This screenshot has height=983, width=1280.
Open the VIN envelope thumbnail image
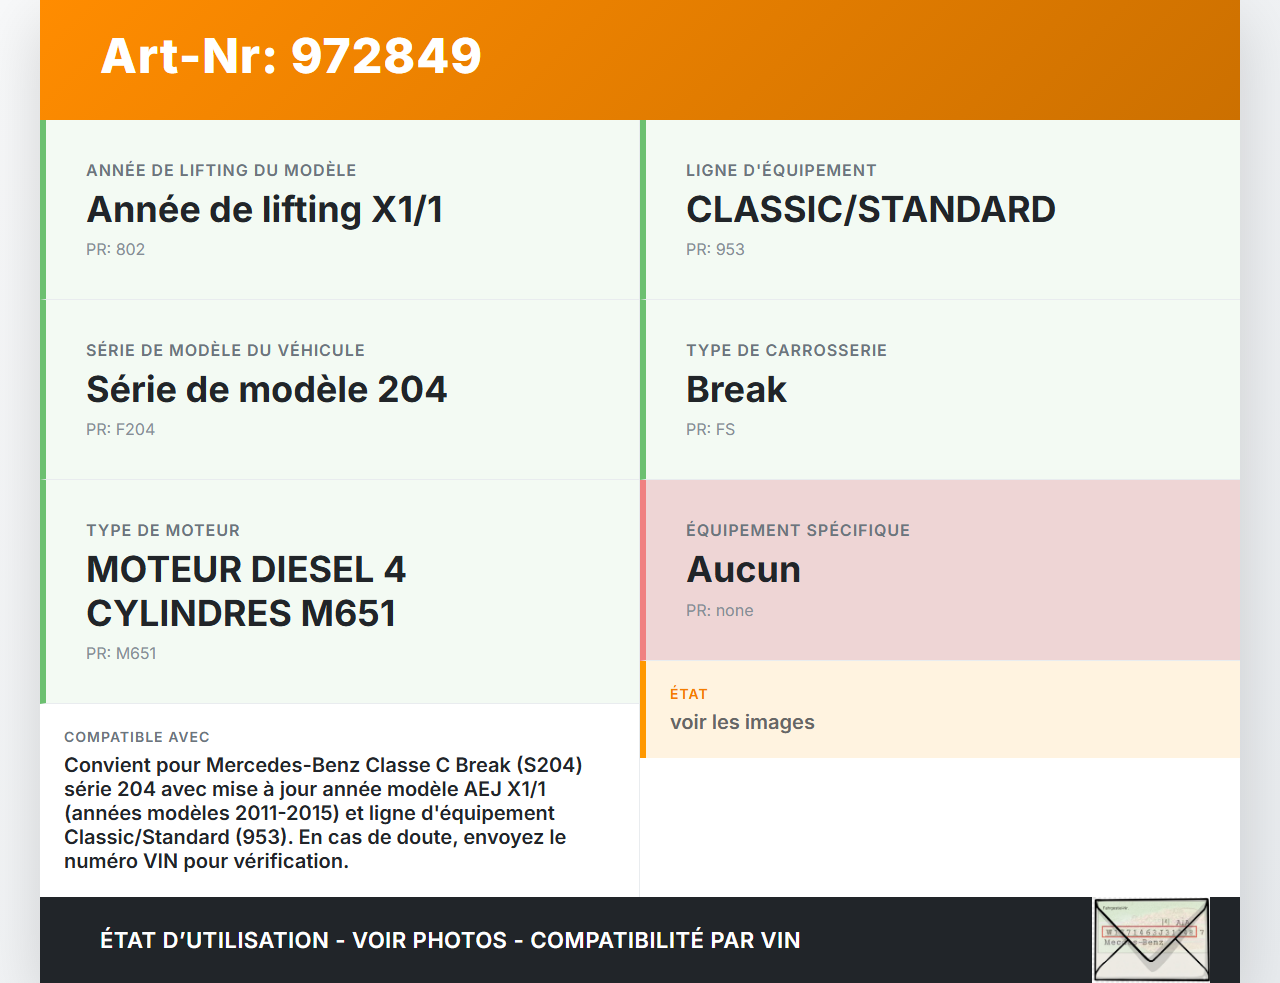(1151, 940)
